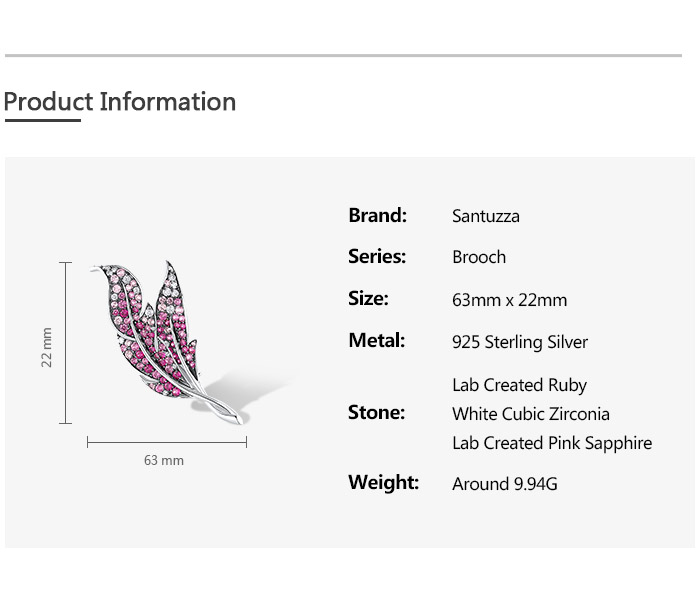Click the 22 mm height dimension label

(x=47, y=347)
